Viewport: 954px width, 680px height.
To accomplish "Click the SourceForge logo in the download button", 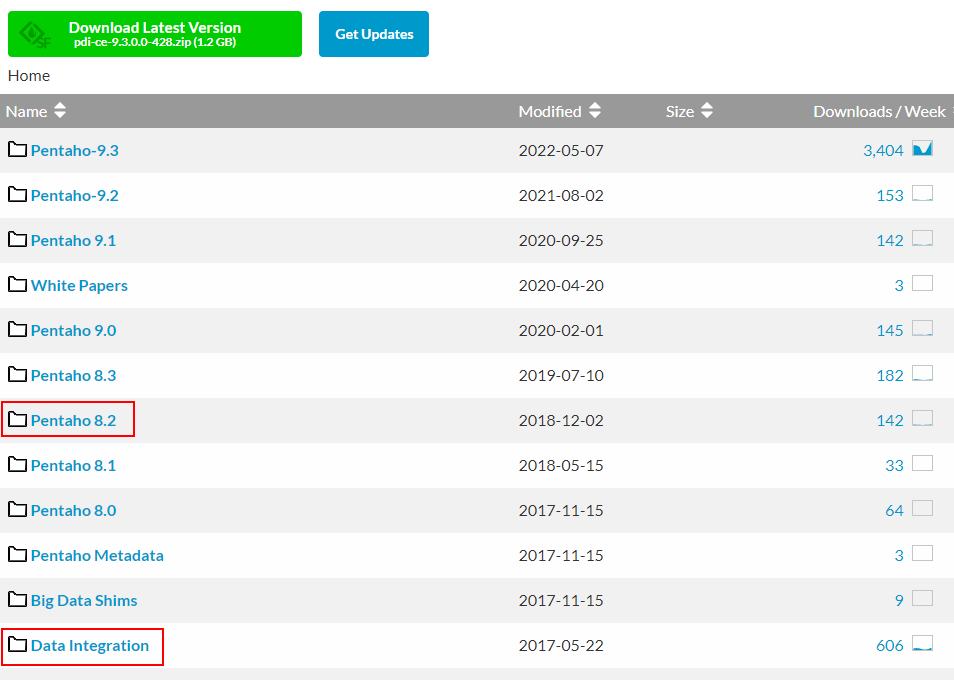I will click(x=35, y=35).
